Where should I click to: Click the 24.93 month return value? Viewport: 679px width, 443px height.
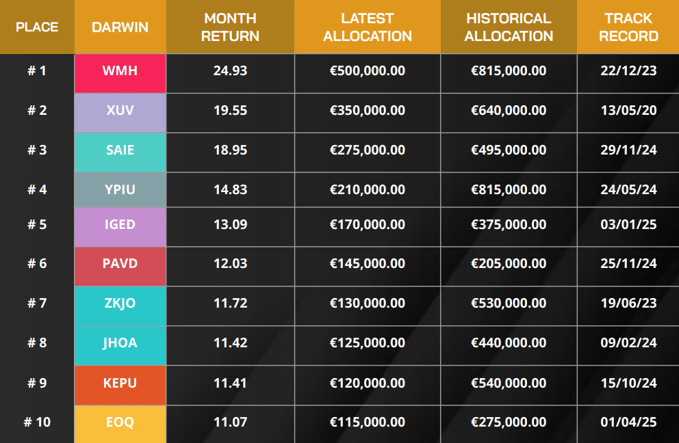230,71
